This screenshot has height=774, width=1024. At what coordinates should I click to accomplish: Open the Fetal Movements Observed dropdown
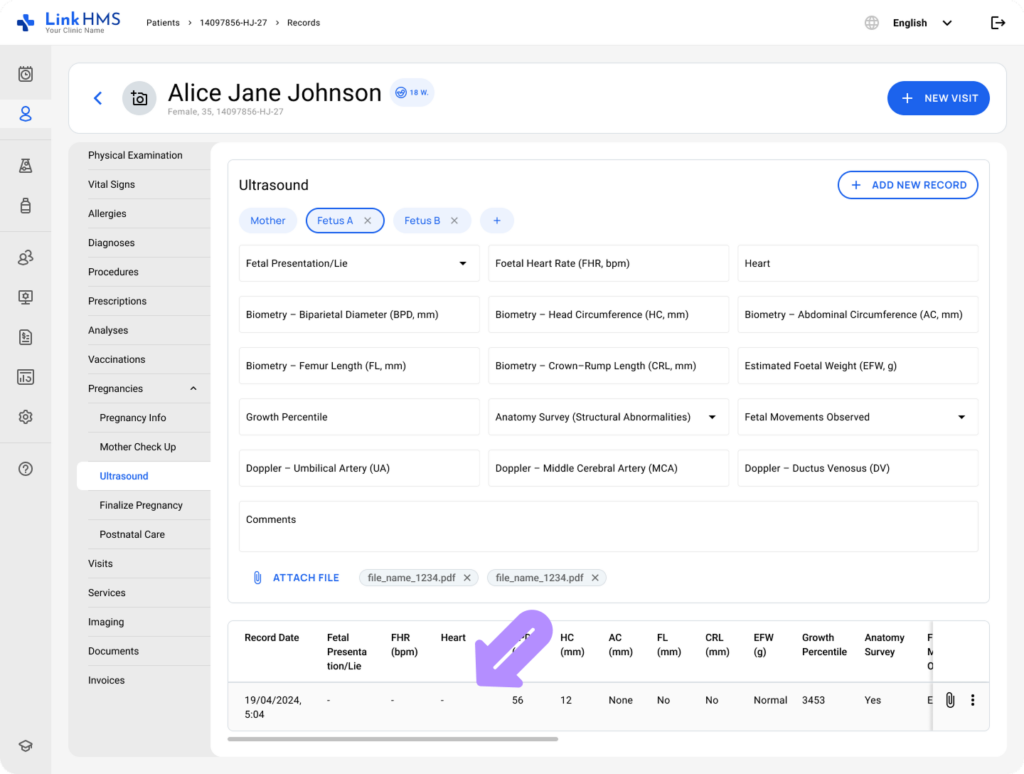click(x=961, y=417)
